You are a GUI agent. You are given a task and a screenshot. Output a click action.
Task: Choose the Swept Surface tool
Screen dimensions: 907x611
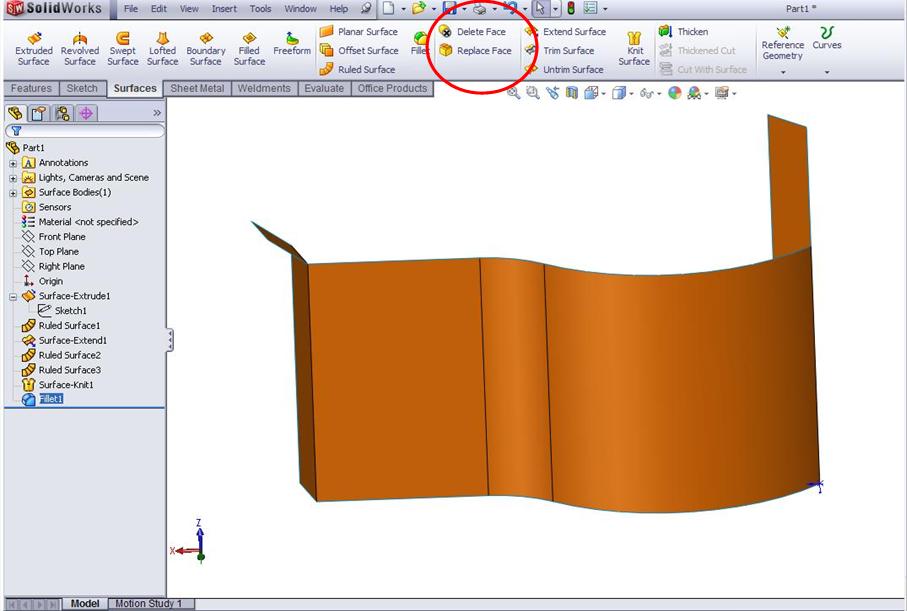pyautogui.click(x=123, y=49)
